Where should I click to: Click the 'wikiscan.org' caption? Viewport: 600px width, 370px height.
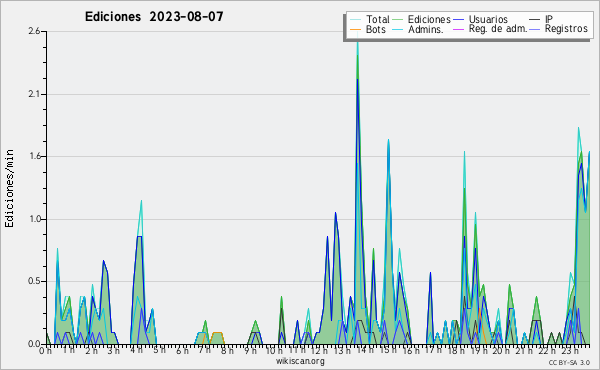pos(300,361)
